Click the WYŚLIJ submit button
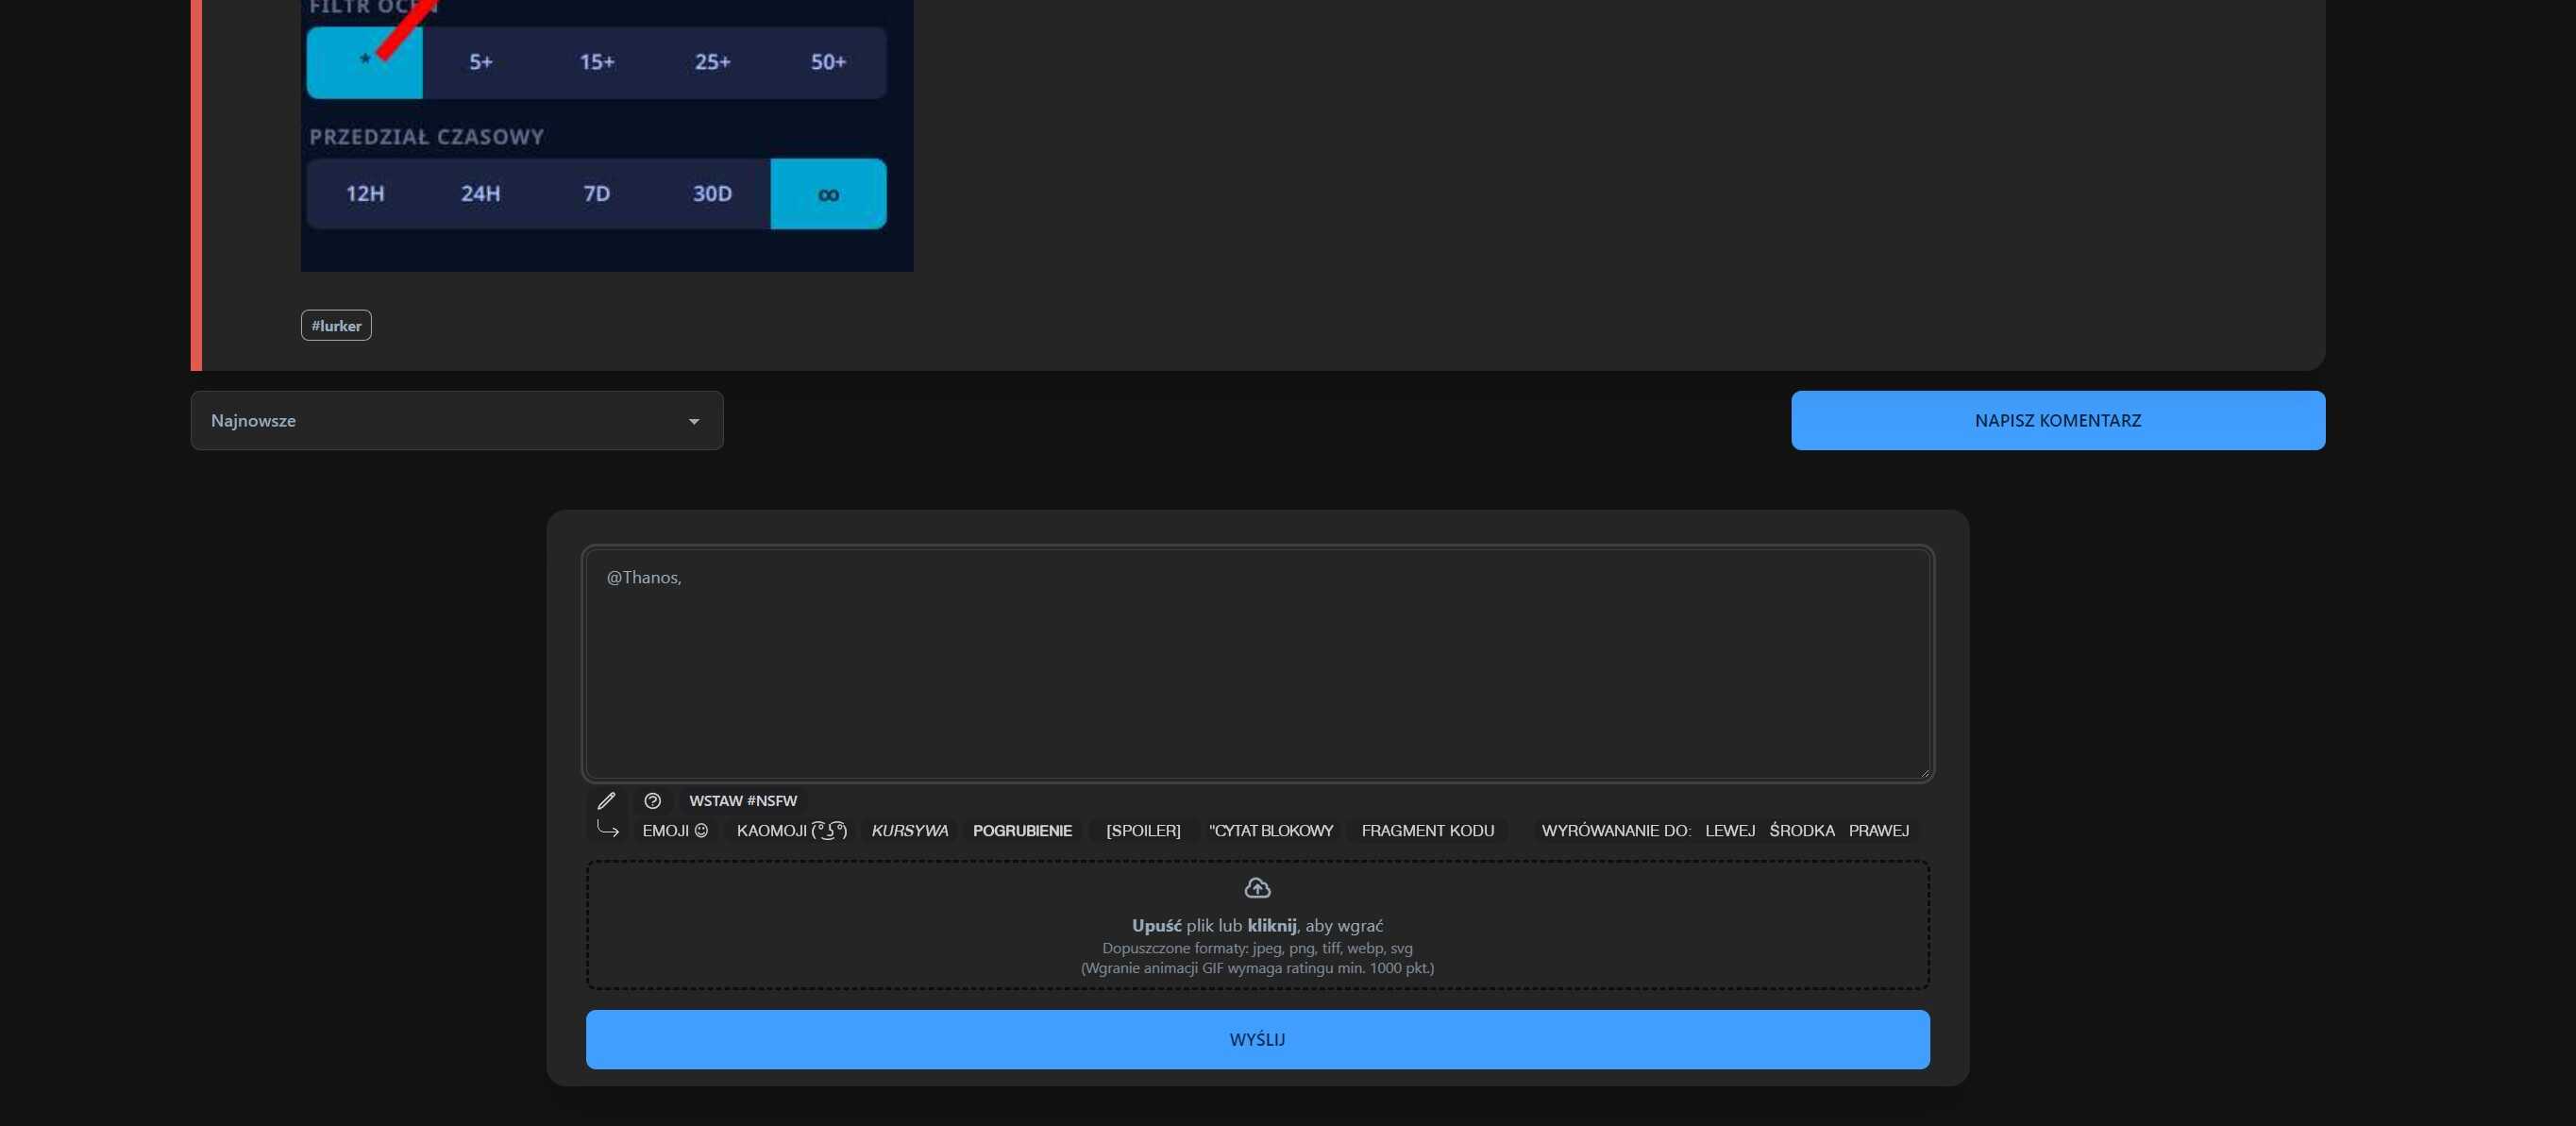 click(x=1257, y=1040)
